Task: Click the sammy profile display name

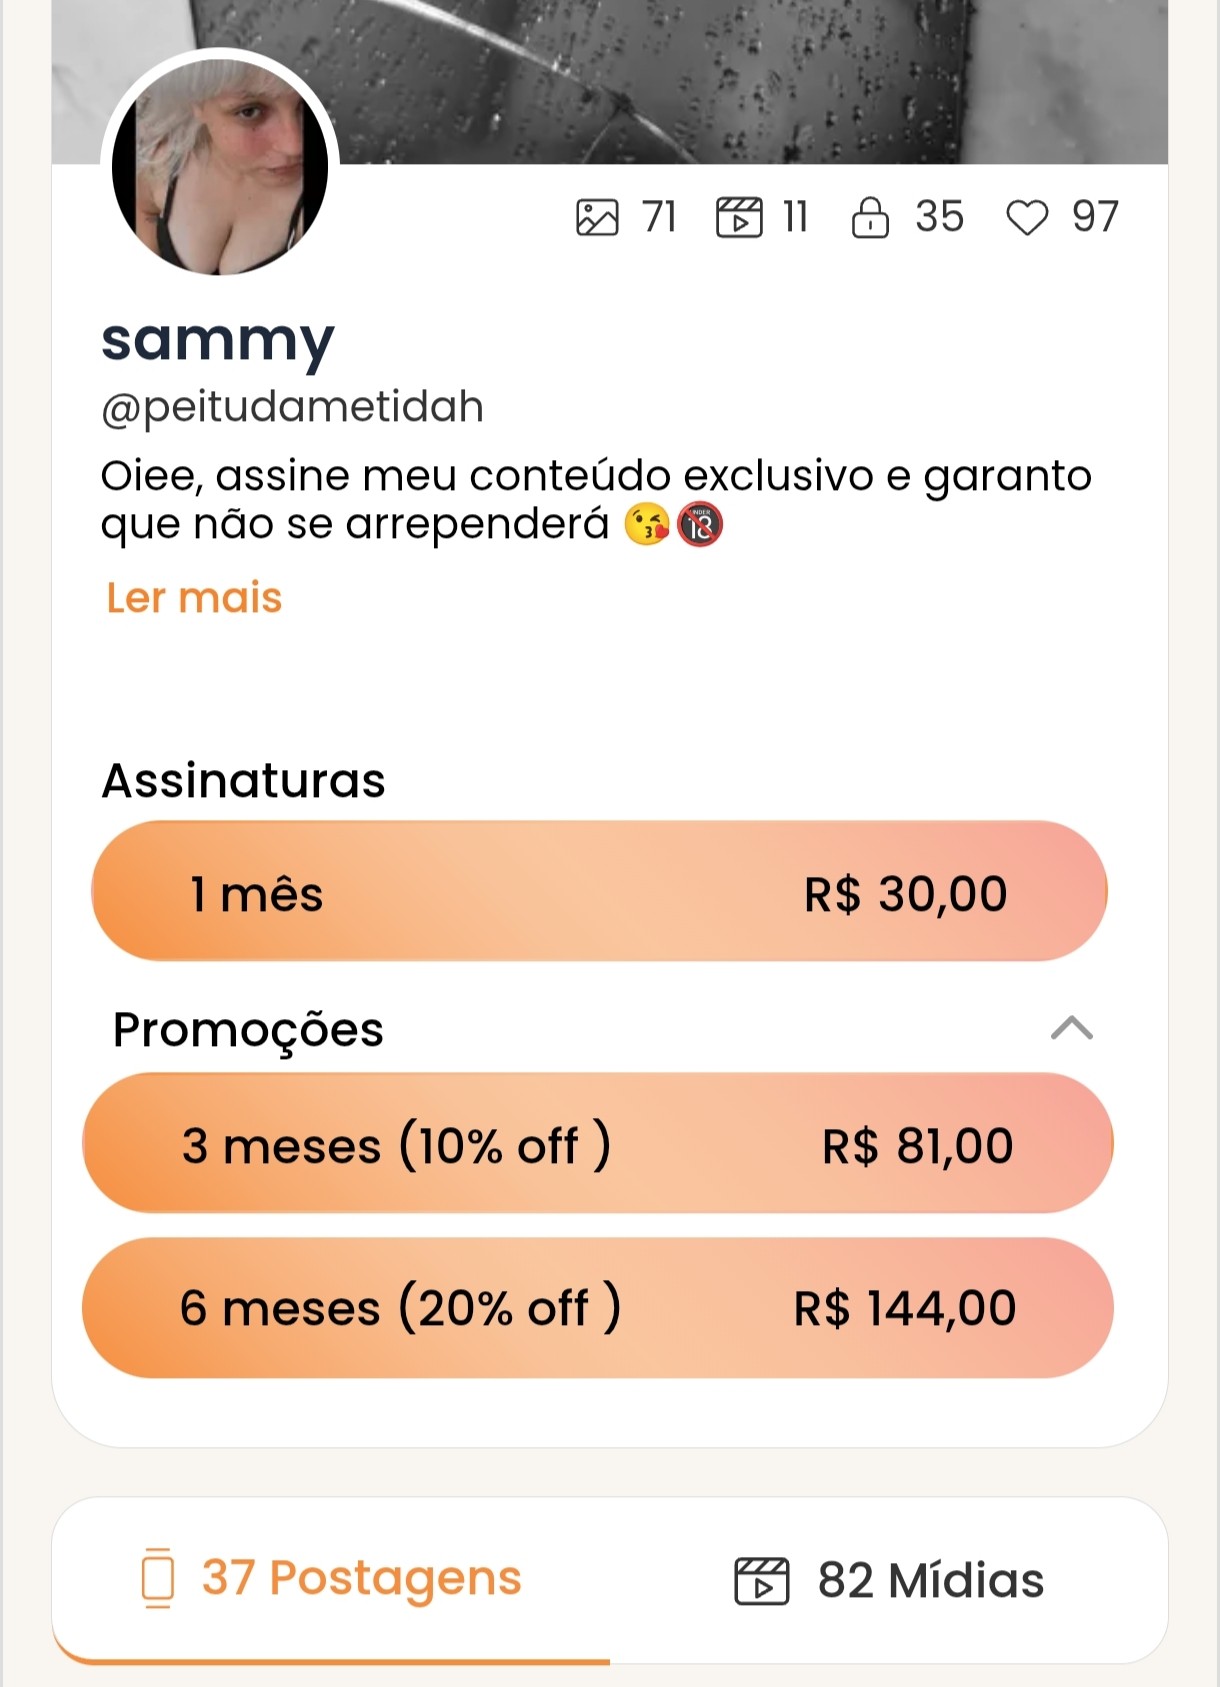Action: click(217, 340)
